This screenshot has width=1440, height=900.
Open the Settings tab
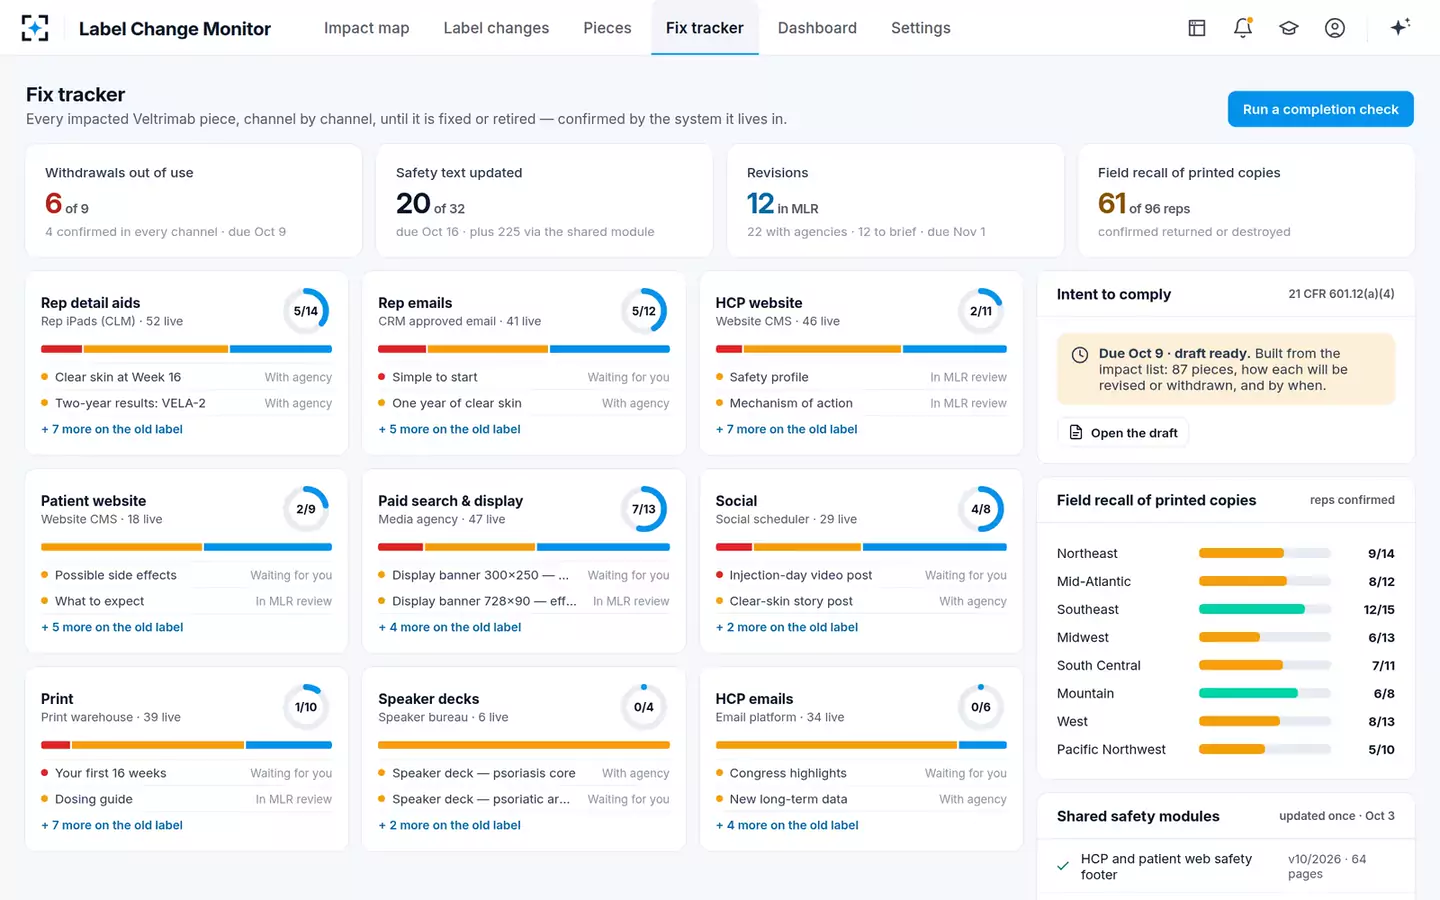click(x=921, y=28)
